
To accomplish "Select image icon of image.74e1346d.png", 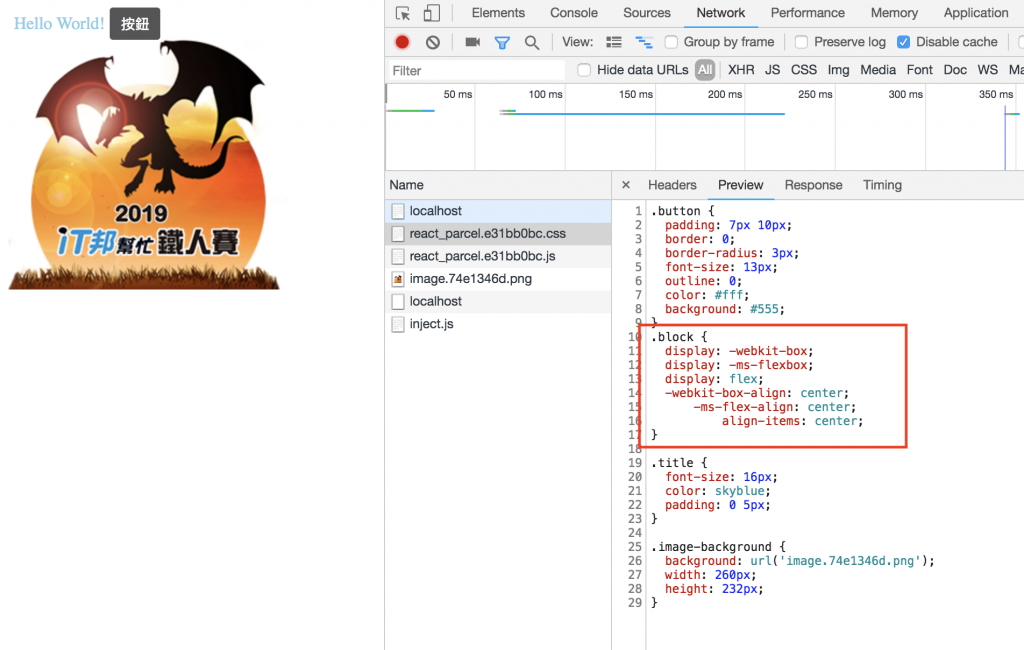I will 398,279.
